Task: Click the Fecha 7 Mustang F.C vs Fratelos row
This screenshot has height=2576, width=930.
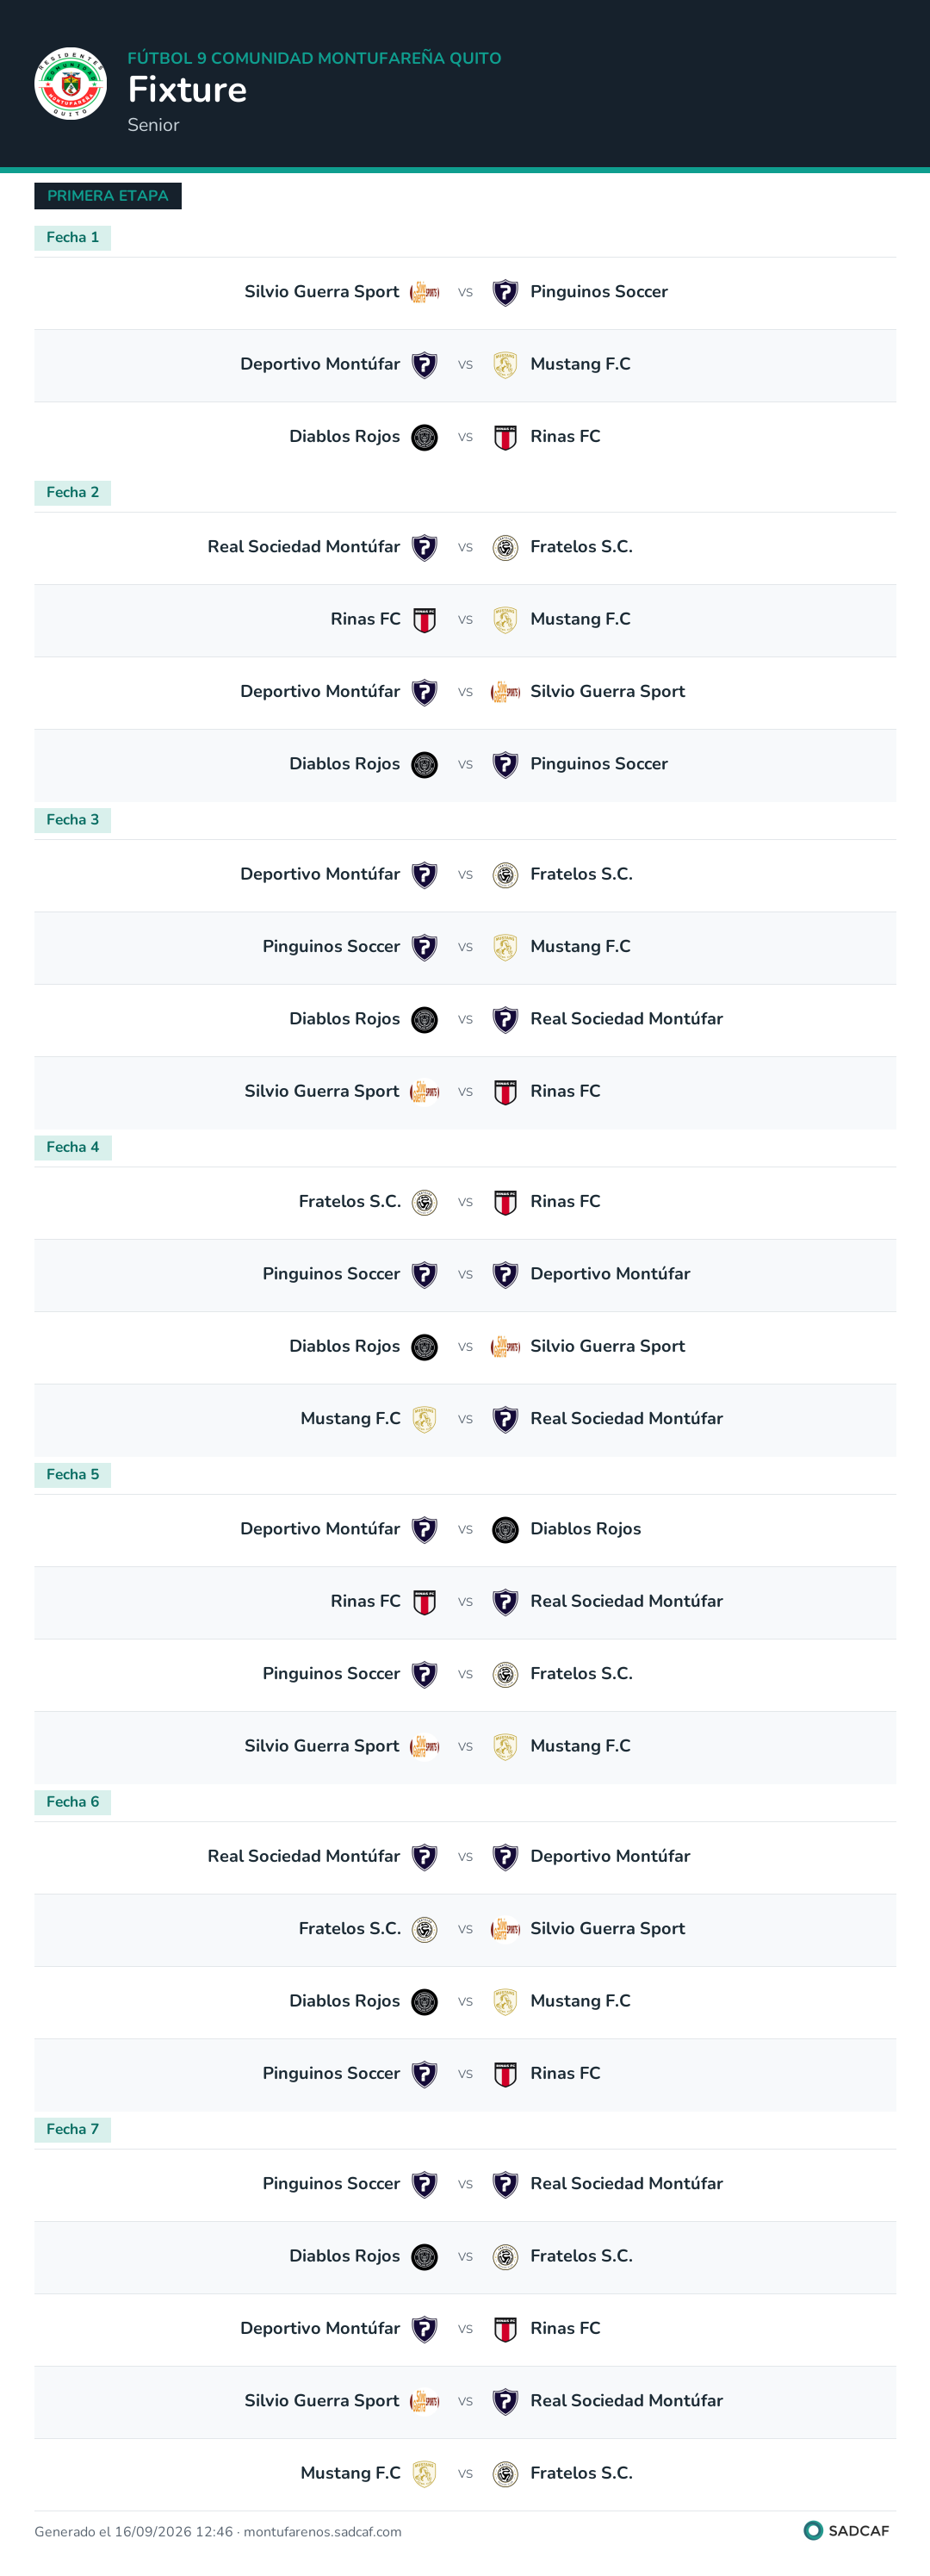Action: pyautogui.click(x=465, y=2474)
